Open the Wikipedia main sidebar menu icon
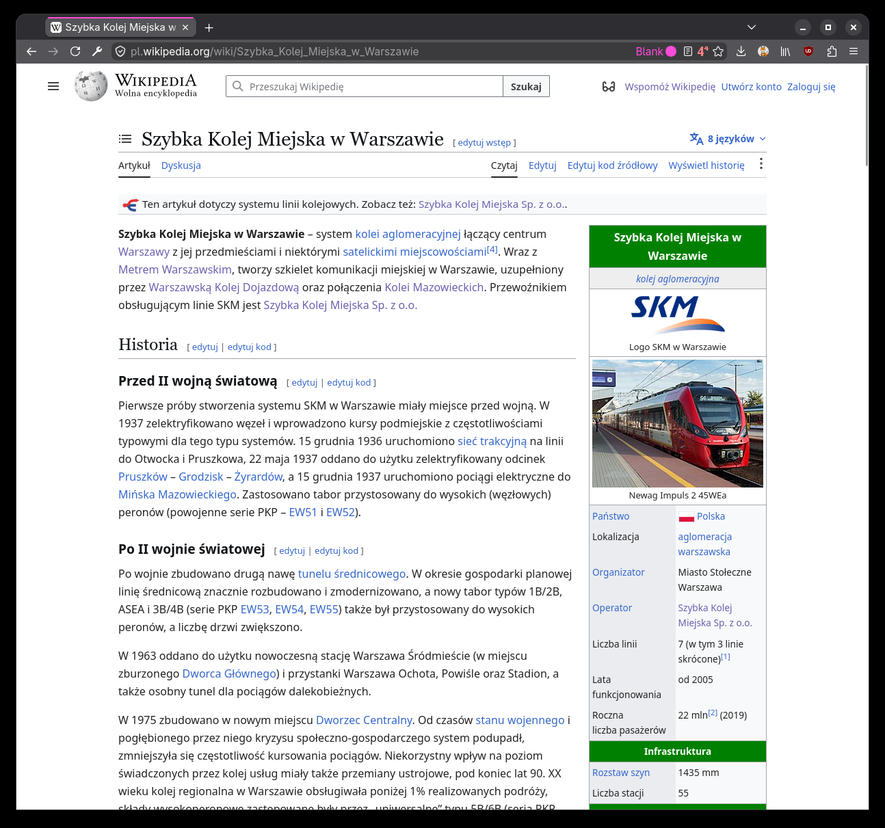This screenshot has width=885, height=828. (53, 86)
